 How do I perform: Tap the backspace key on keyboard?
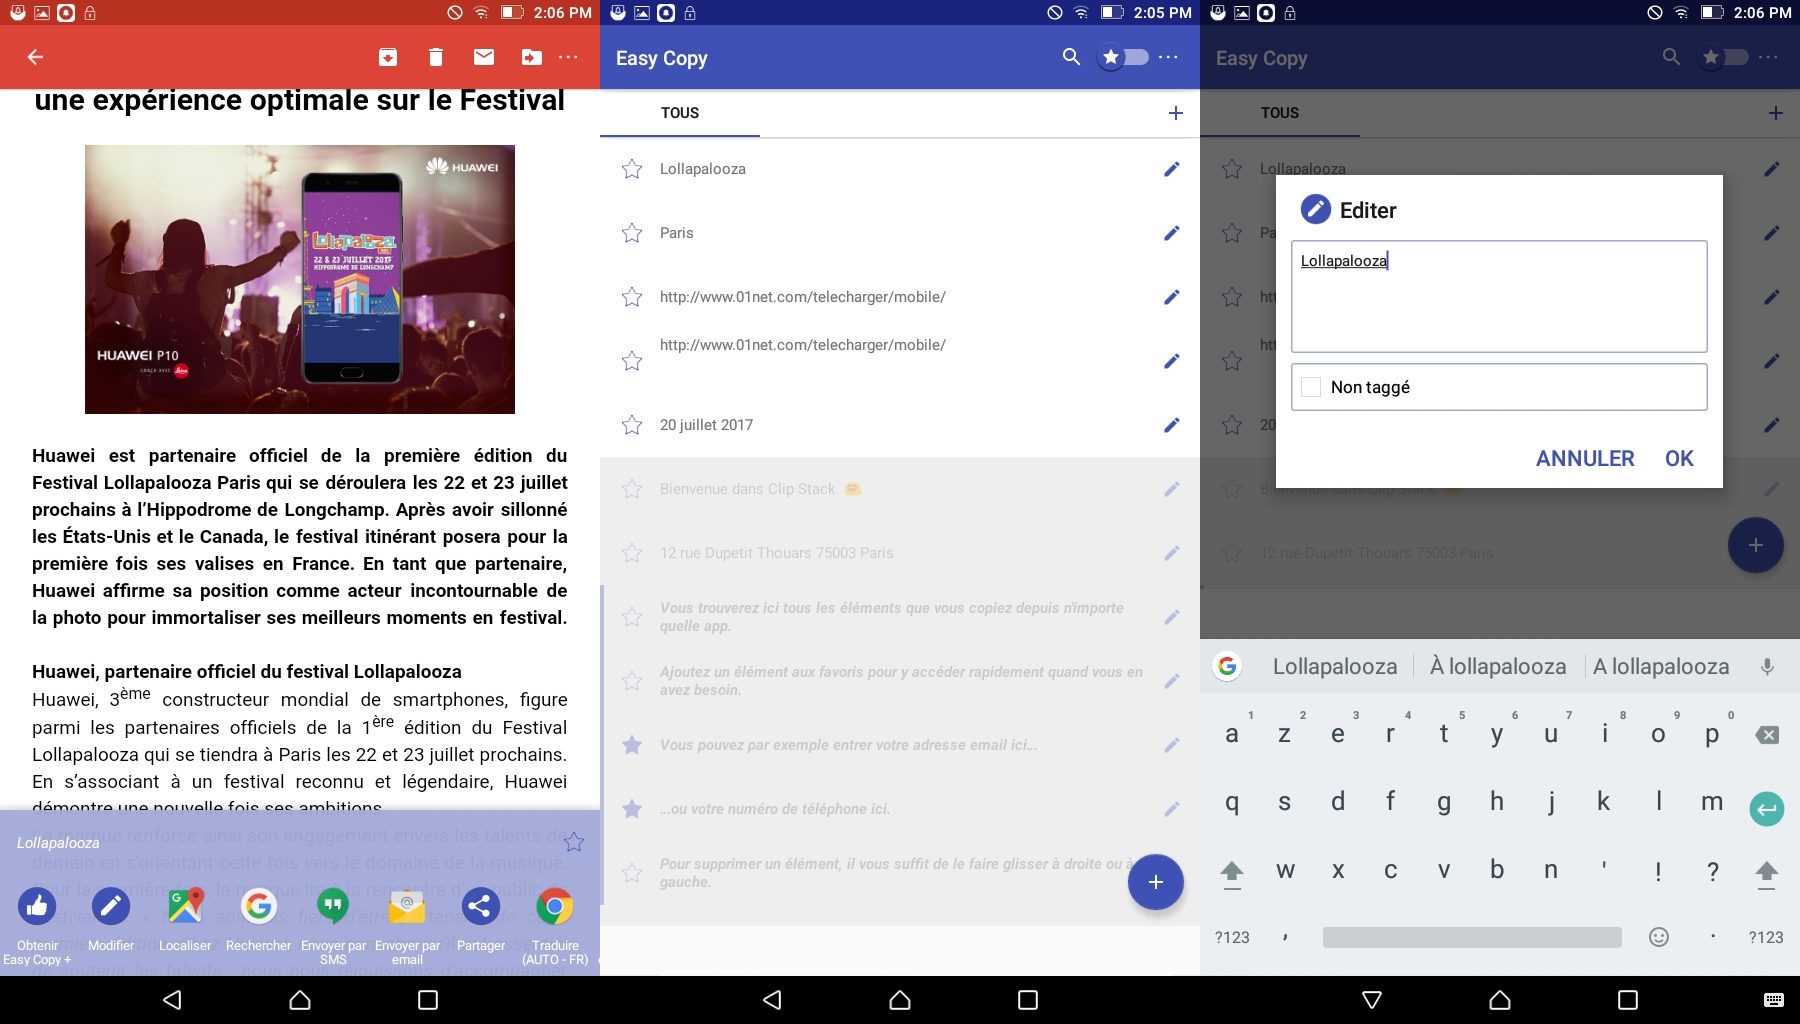point(1767,735)
